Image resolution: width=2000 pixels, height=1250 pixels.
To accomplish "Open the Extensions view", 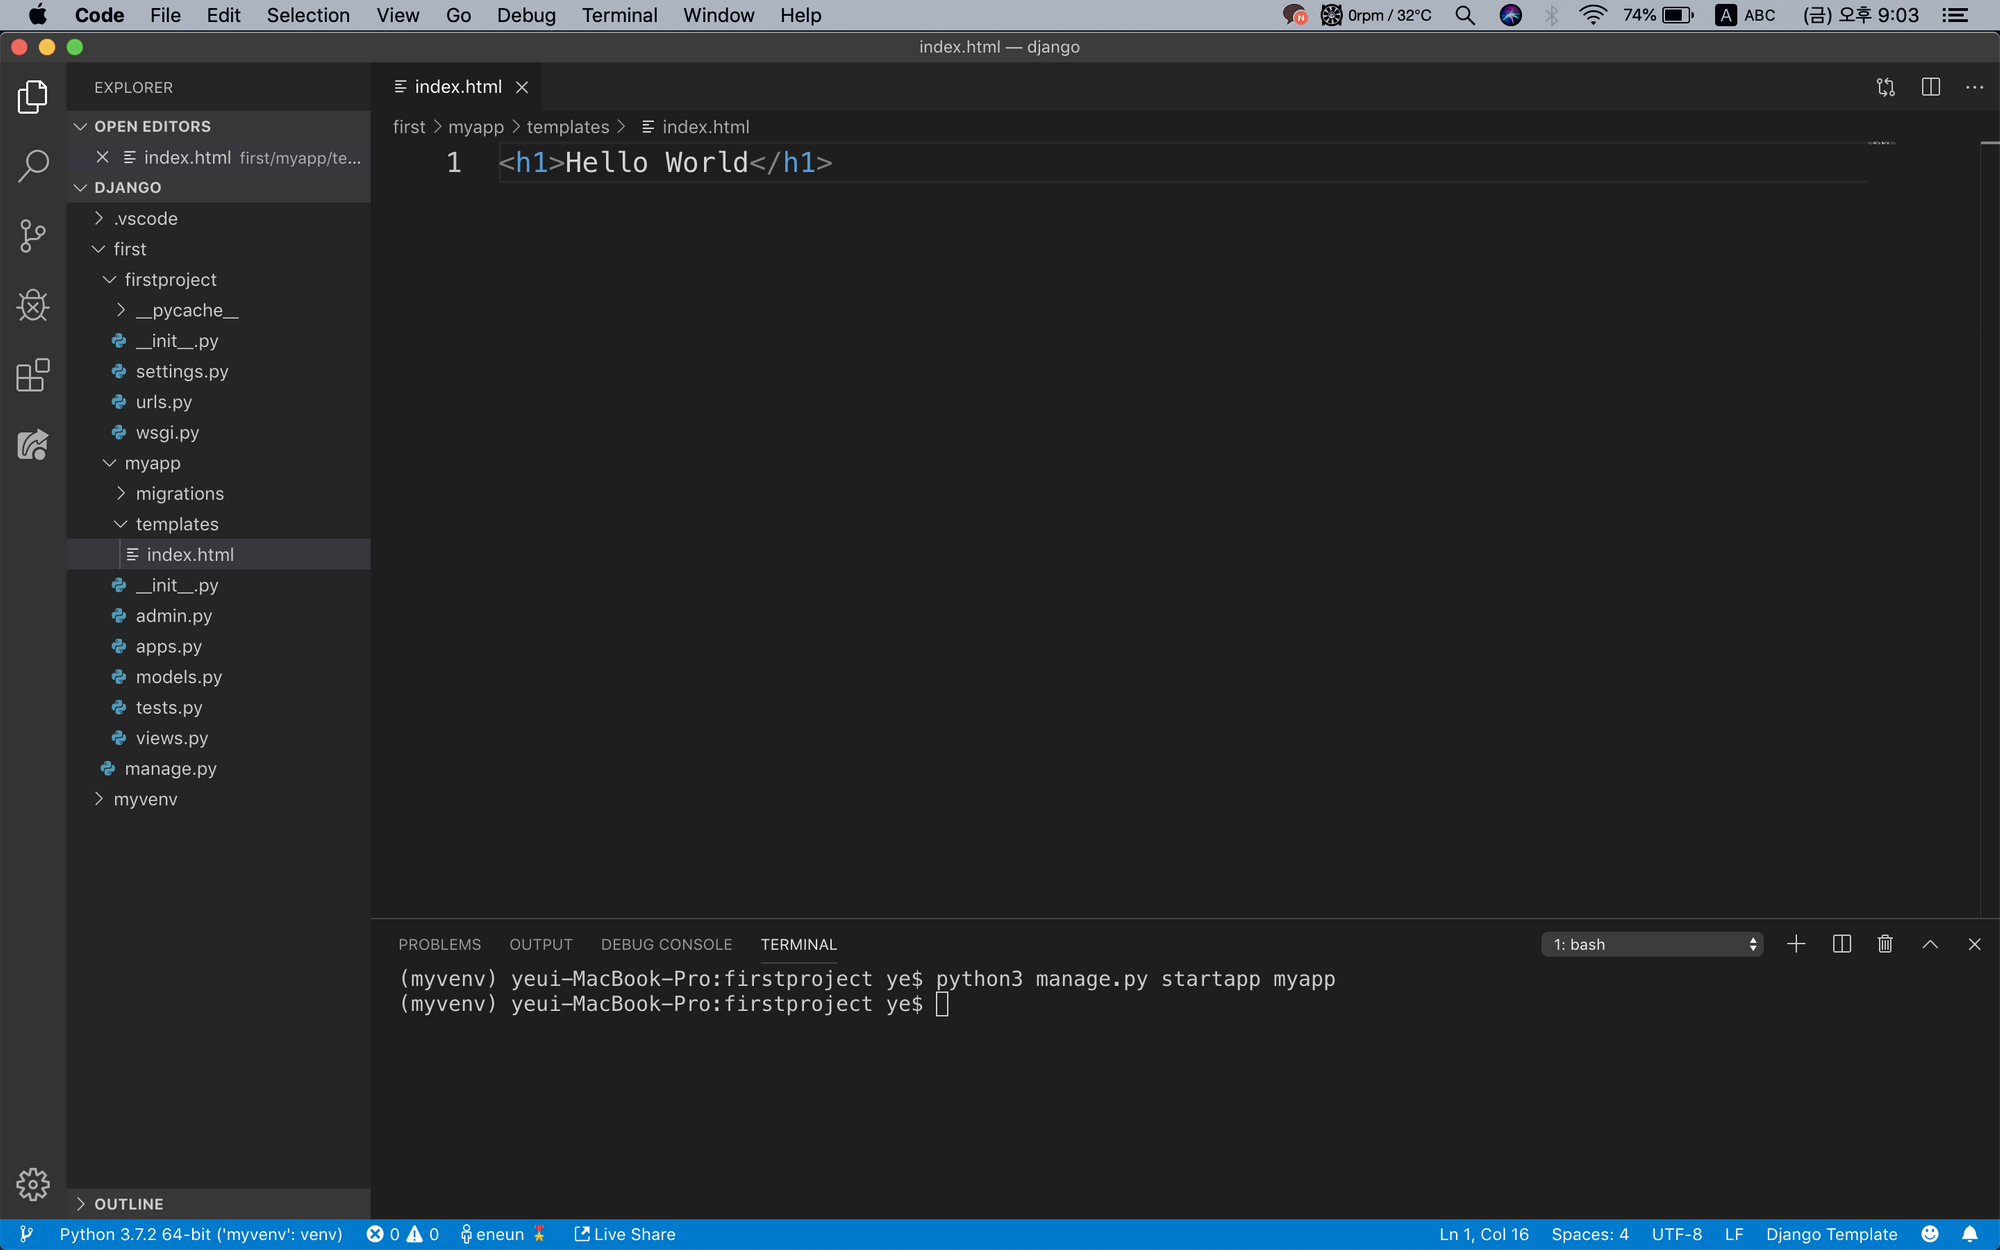I will coord(33,375).
